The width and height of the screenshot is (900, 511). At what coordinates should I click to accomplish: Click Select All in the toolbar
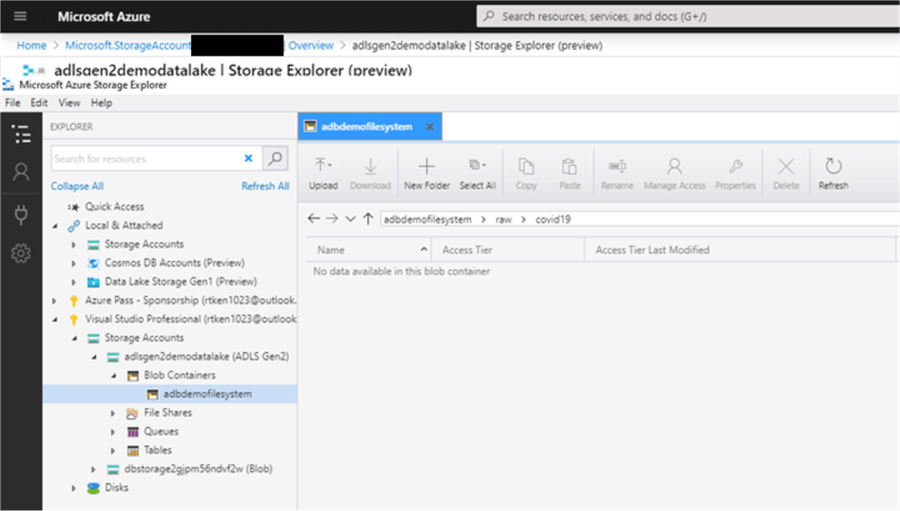478,173
